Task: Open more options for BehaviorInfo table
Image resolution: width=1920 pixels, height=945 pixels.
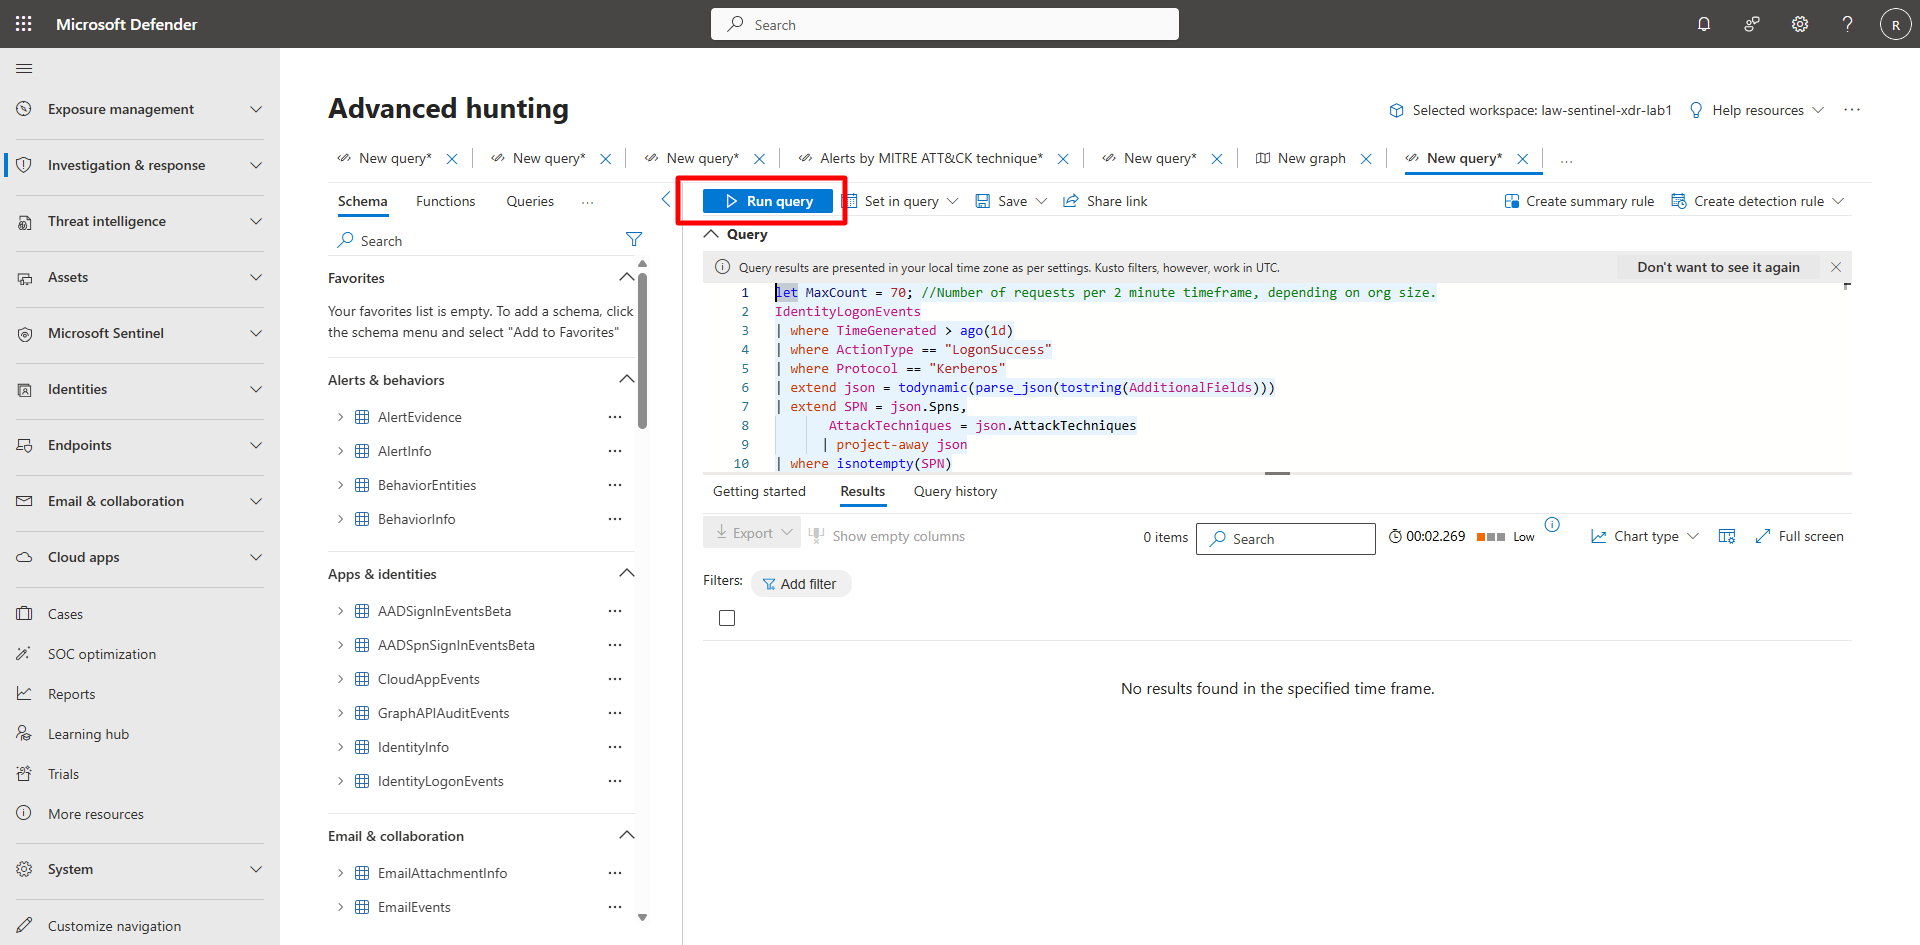Action: coord(615,519)
